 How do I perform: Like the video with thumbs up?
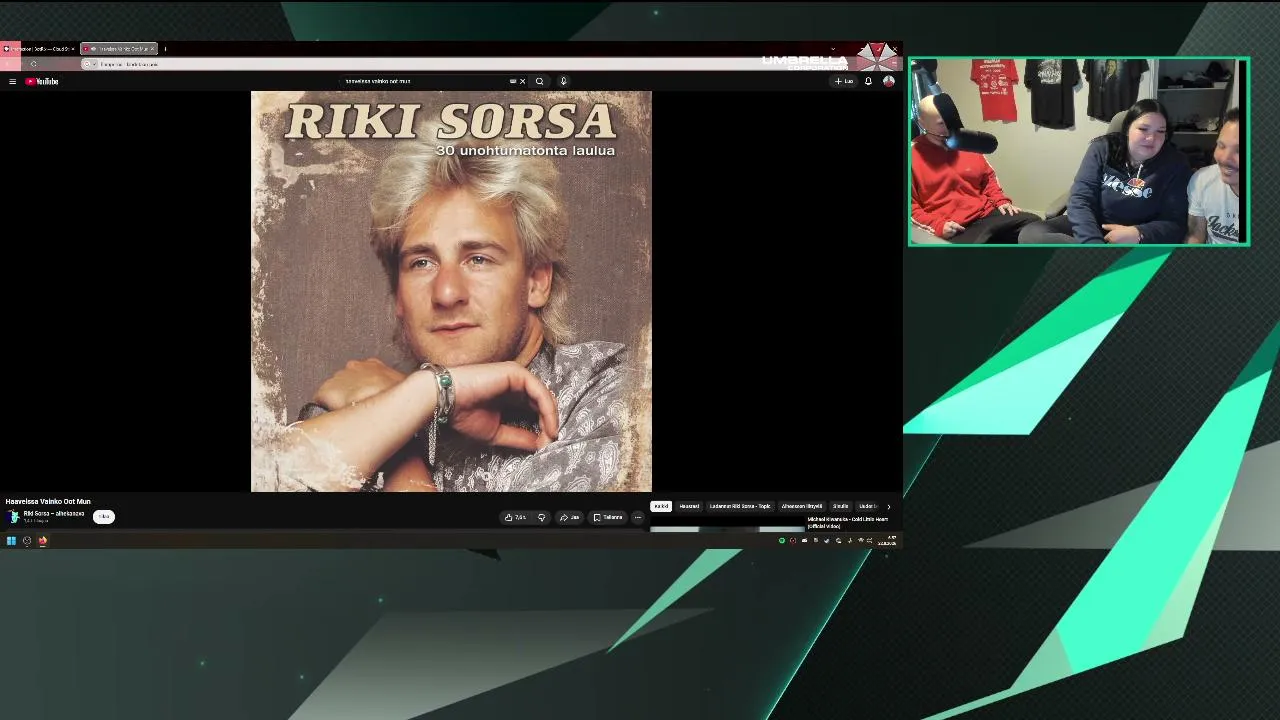pos(516,517)
